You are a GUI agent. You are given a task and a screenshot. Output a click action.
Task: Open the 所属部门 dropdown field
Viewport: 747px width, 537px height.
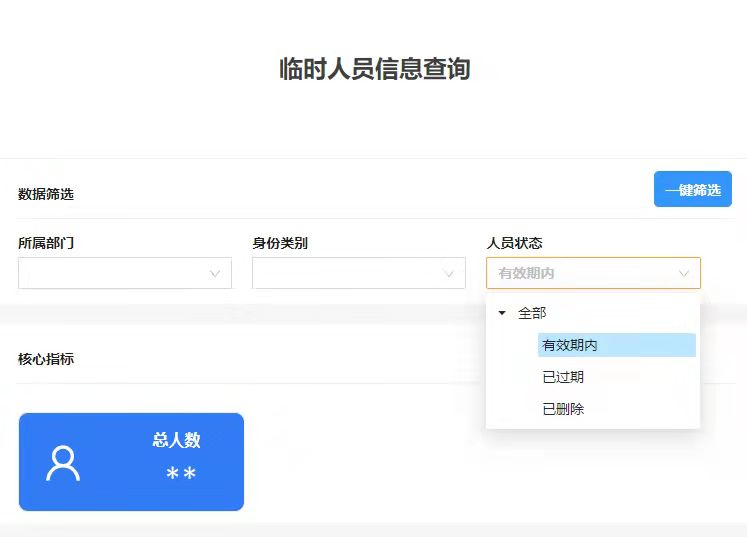(114, 273)
